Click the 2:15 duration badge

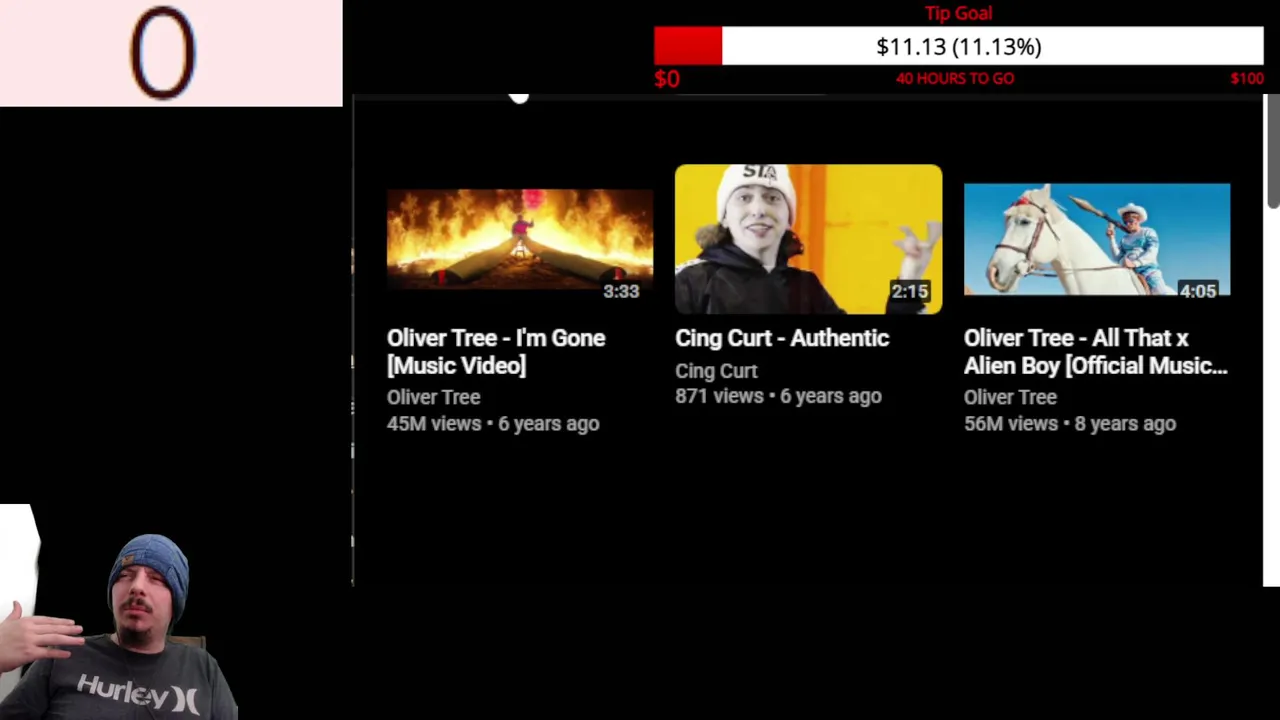(910, 291)
